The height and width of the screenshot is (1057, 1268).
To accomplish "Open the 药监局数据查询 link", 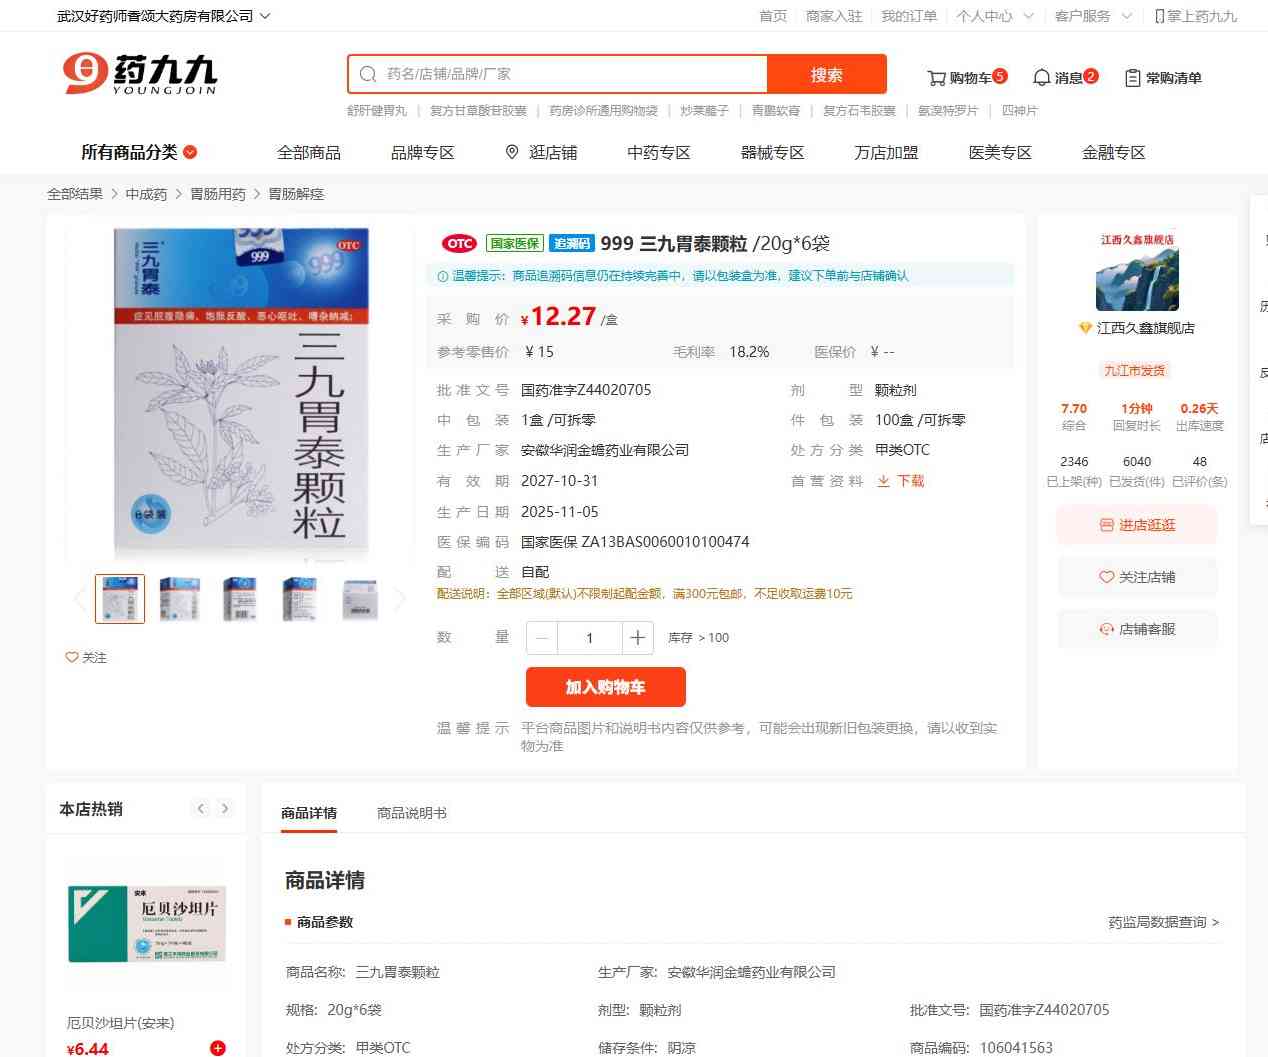I will pyautogui.click(x=1163, y=922).
